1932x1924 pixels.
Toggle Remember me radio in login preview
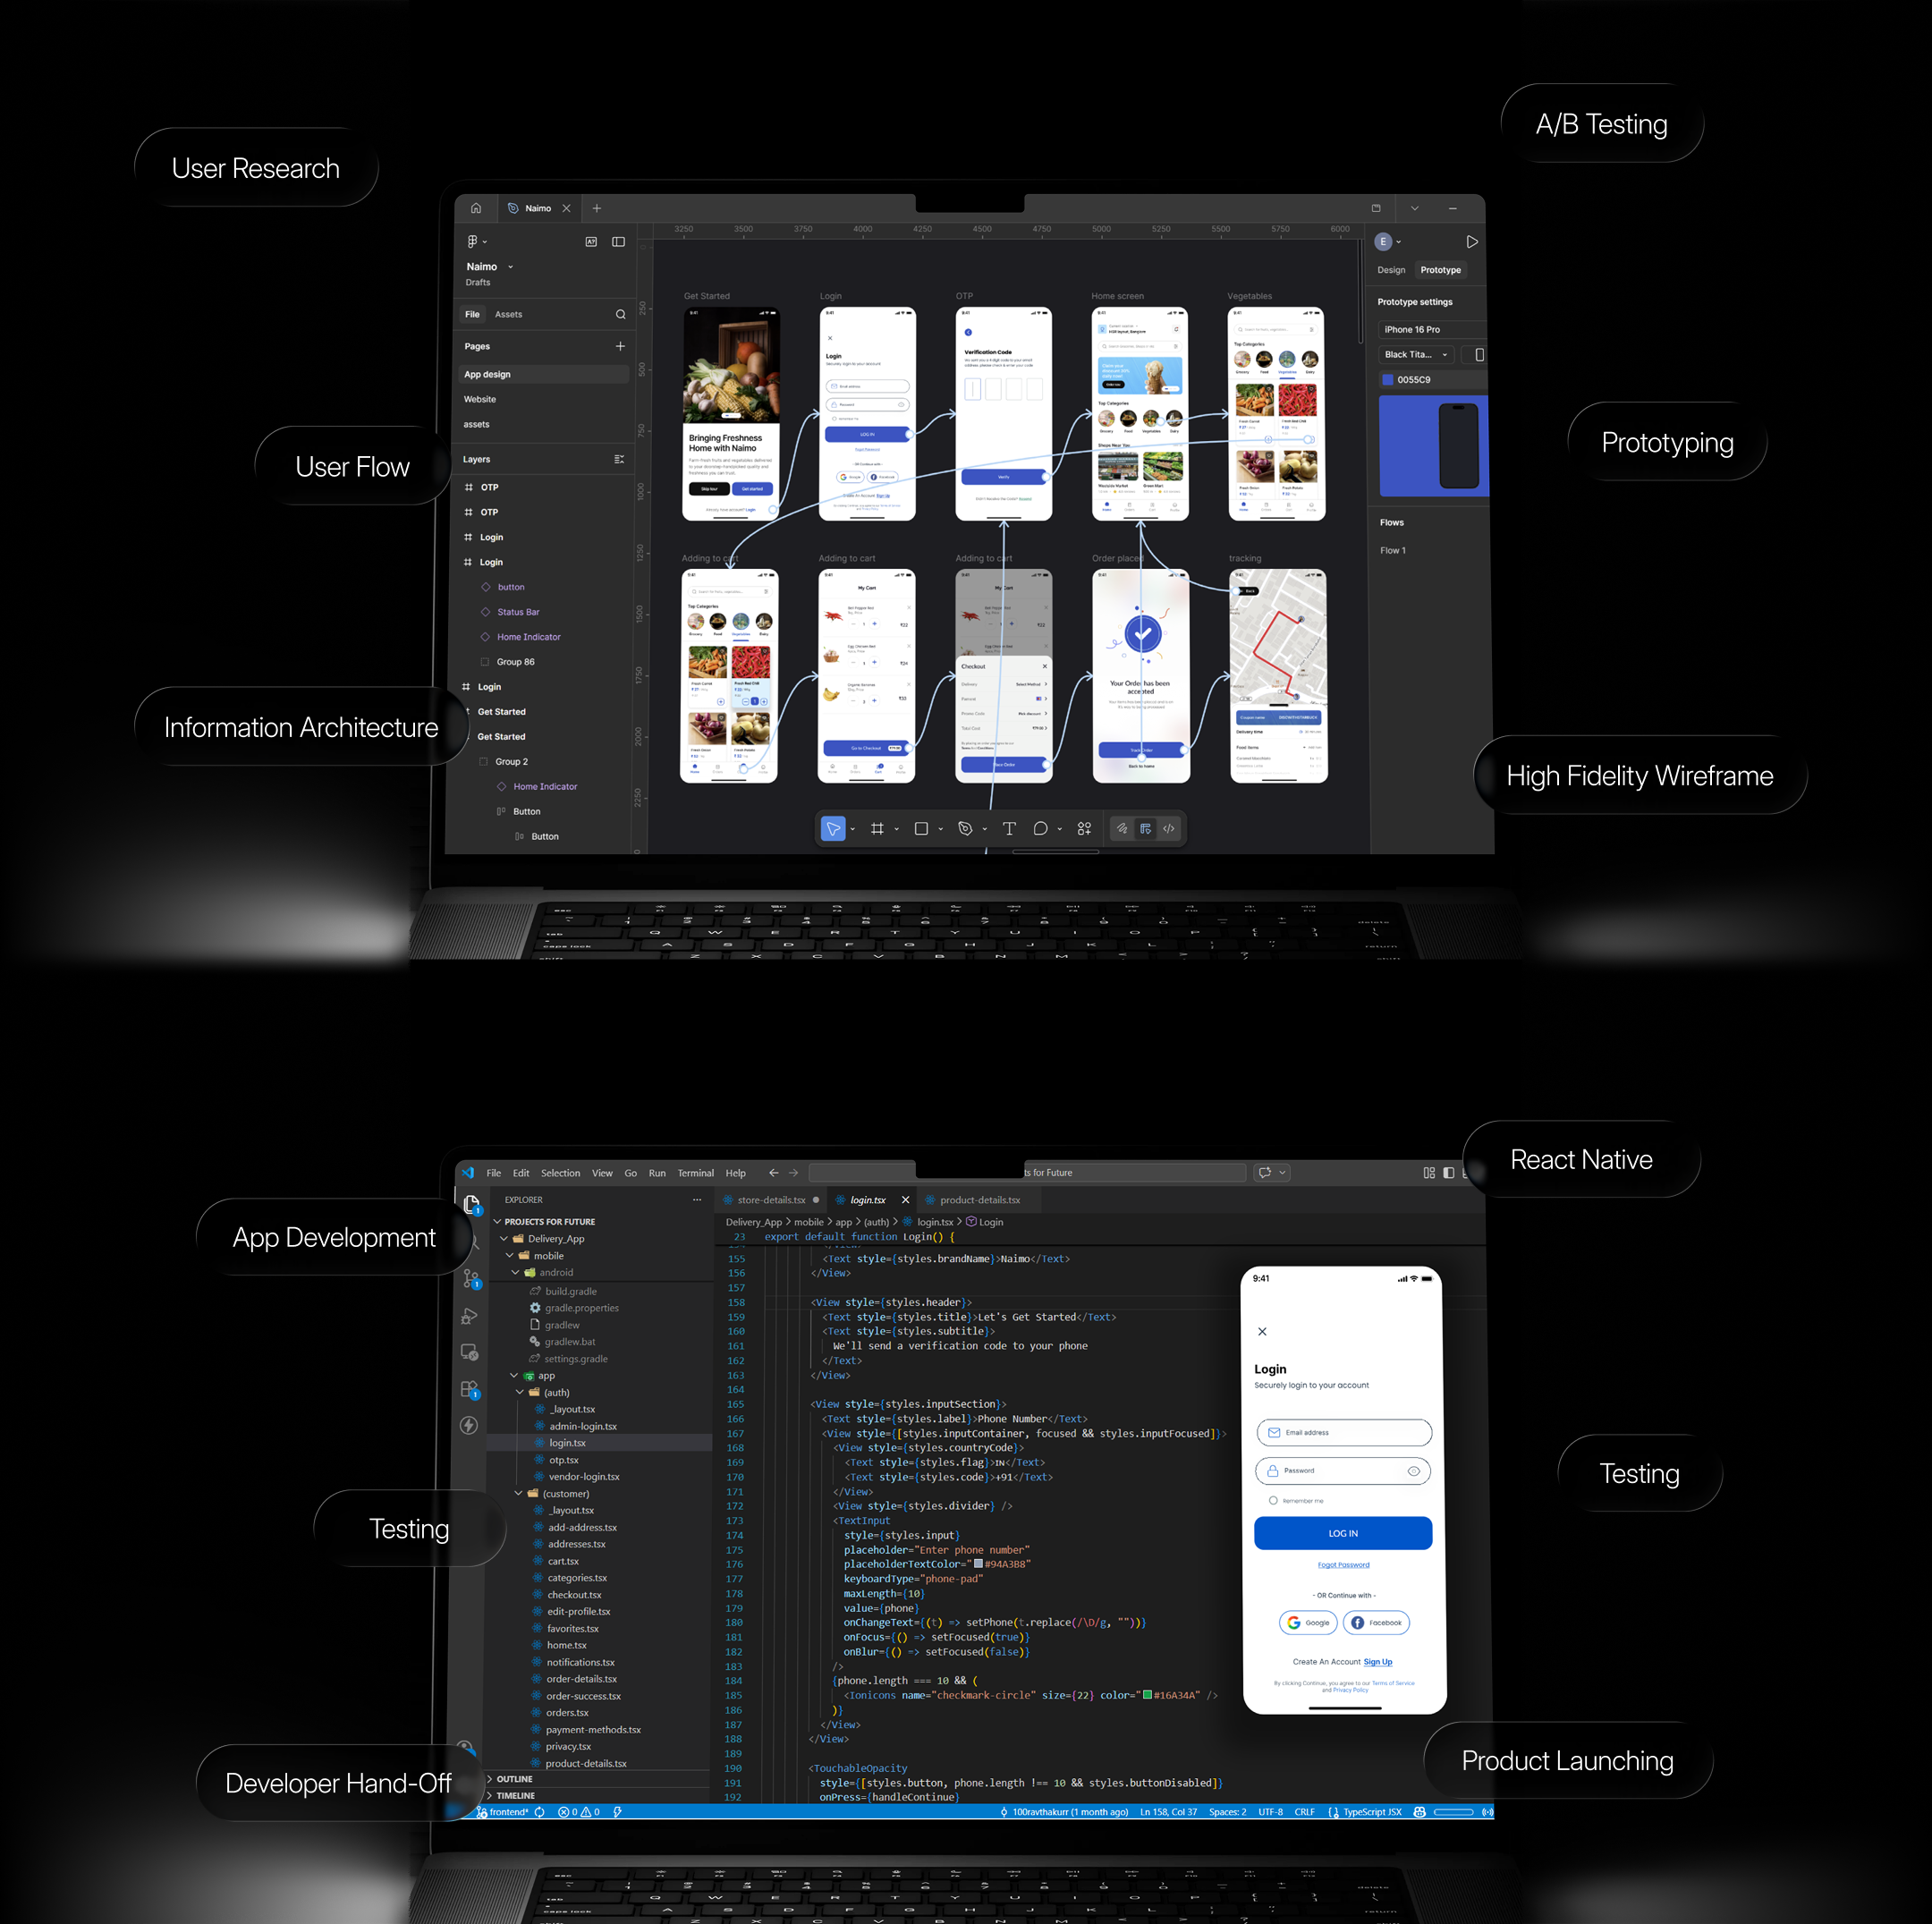pyautogui.click(x=1273, y=1501)
